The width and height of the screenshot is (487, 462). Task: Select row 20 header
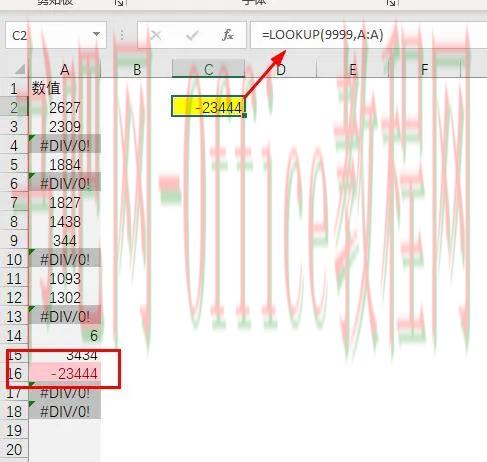14,450
